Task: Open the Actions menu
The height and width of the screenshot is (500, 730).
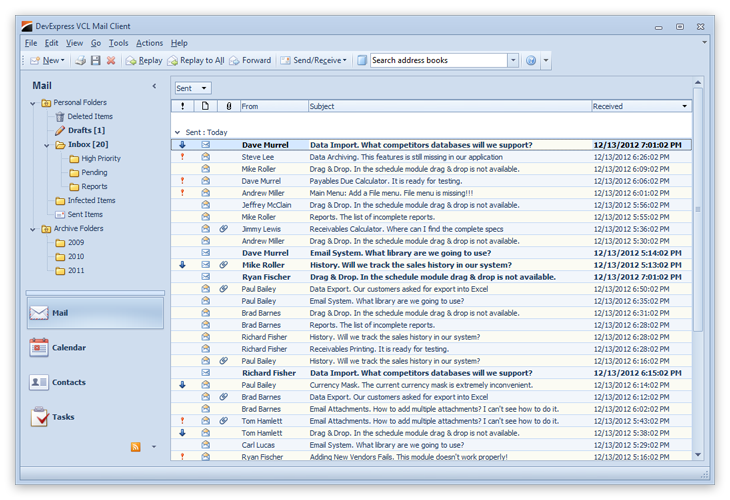Action: (x=149, y=43)
